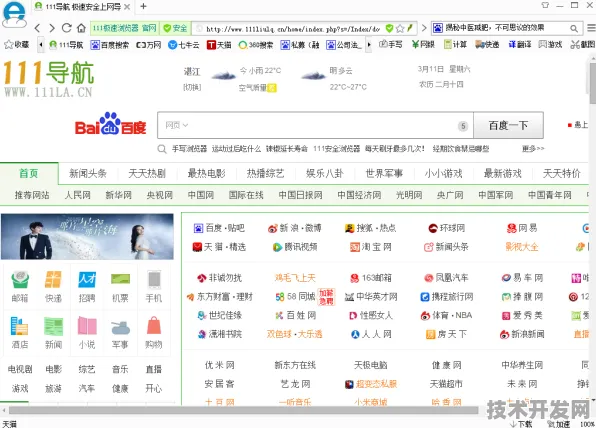Viewport: 596px width, 428px height.
Task: Click the 加速 accelerate status bar item
Action: tap(558, 424)
